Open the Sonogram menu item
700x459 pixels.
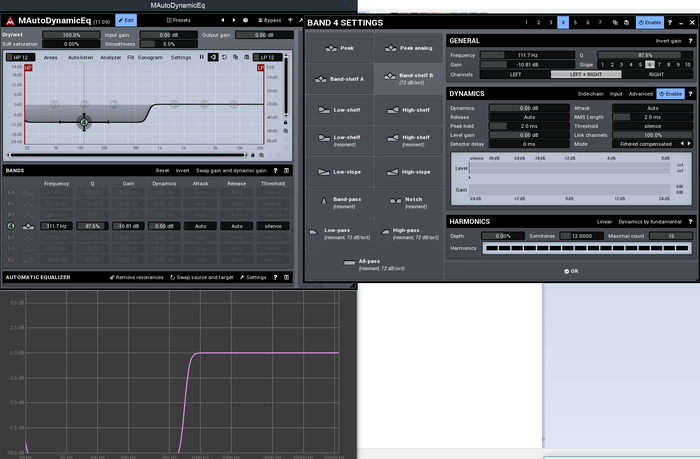150,57
